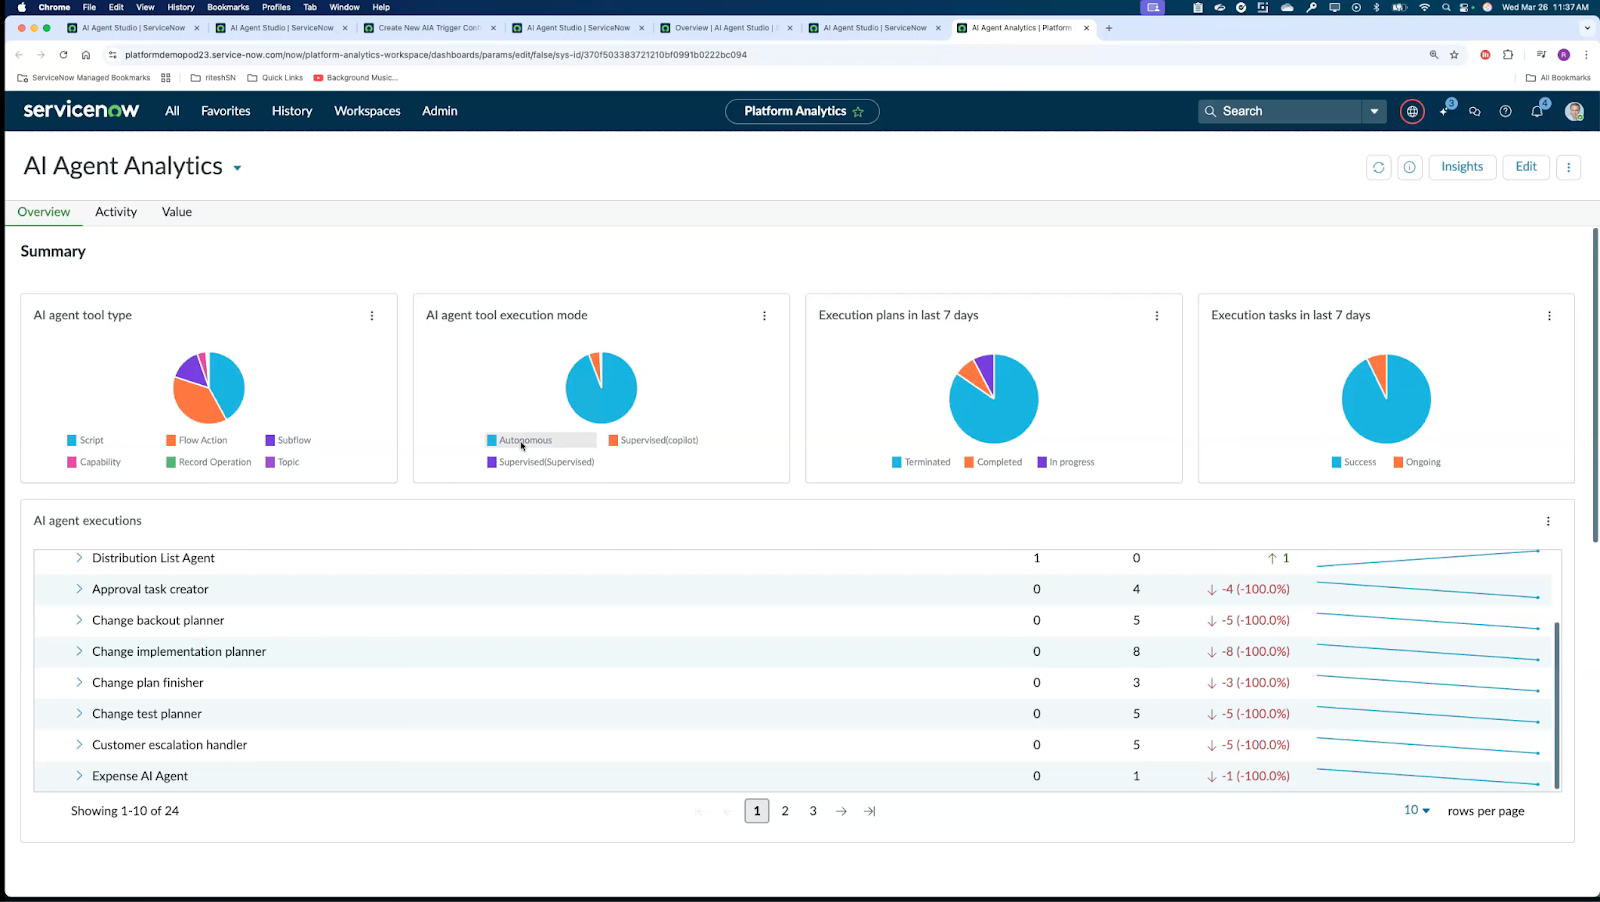Expand the Change implementation planner row
Screen dimensions: 1600x902
tap(79, 651)
